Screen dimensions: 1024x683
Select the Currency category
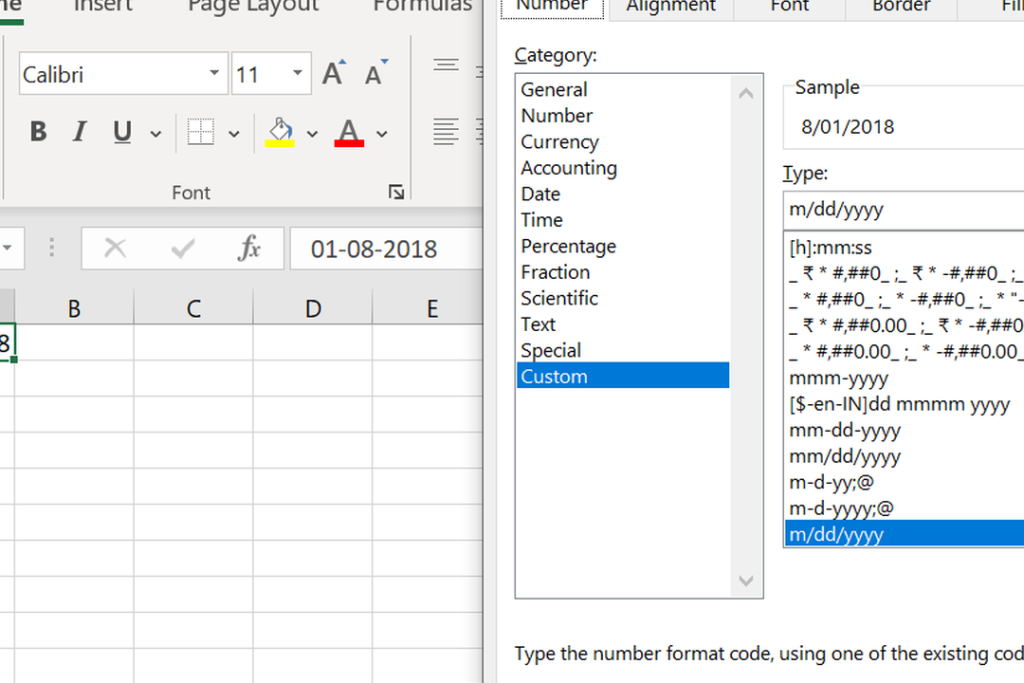(559, 141)
